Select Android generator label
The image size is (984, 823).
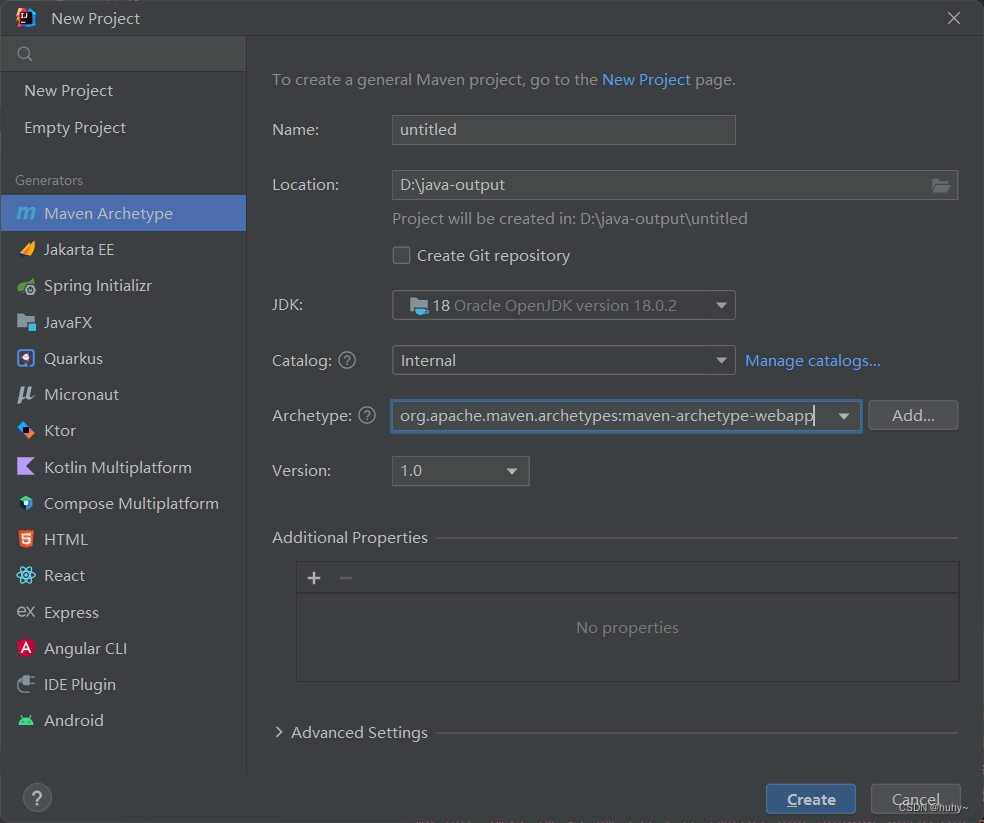[x=73, y=720]
